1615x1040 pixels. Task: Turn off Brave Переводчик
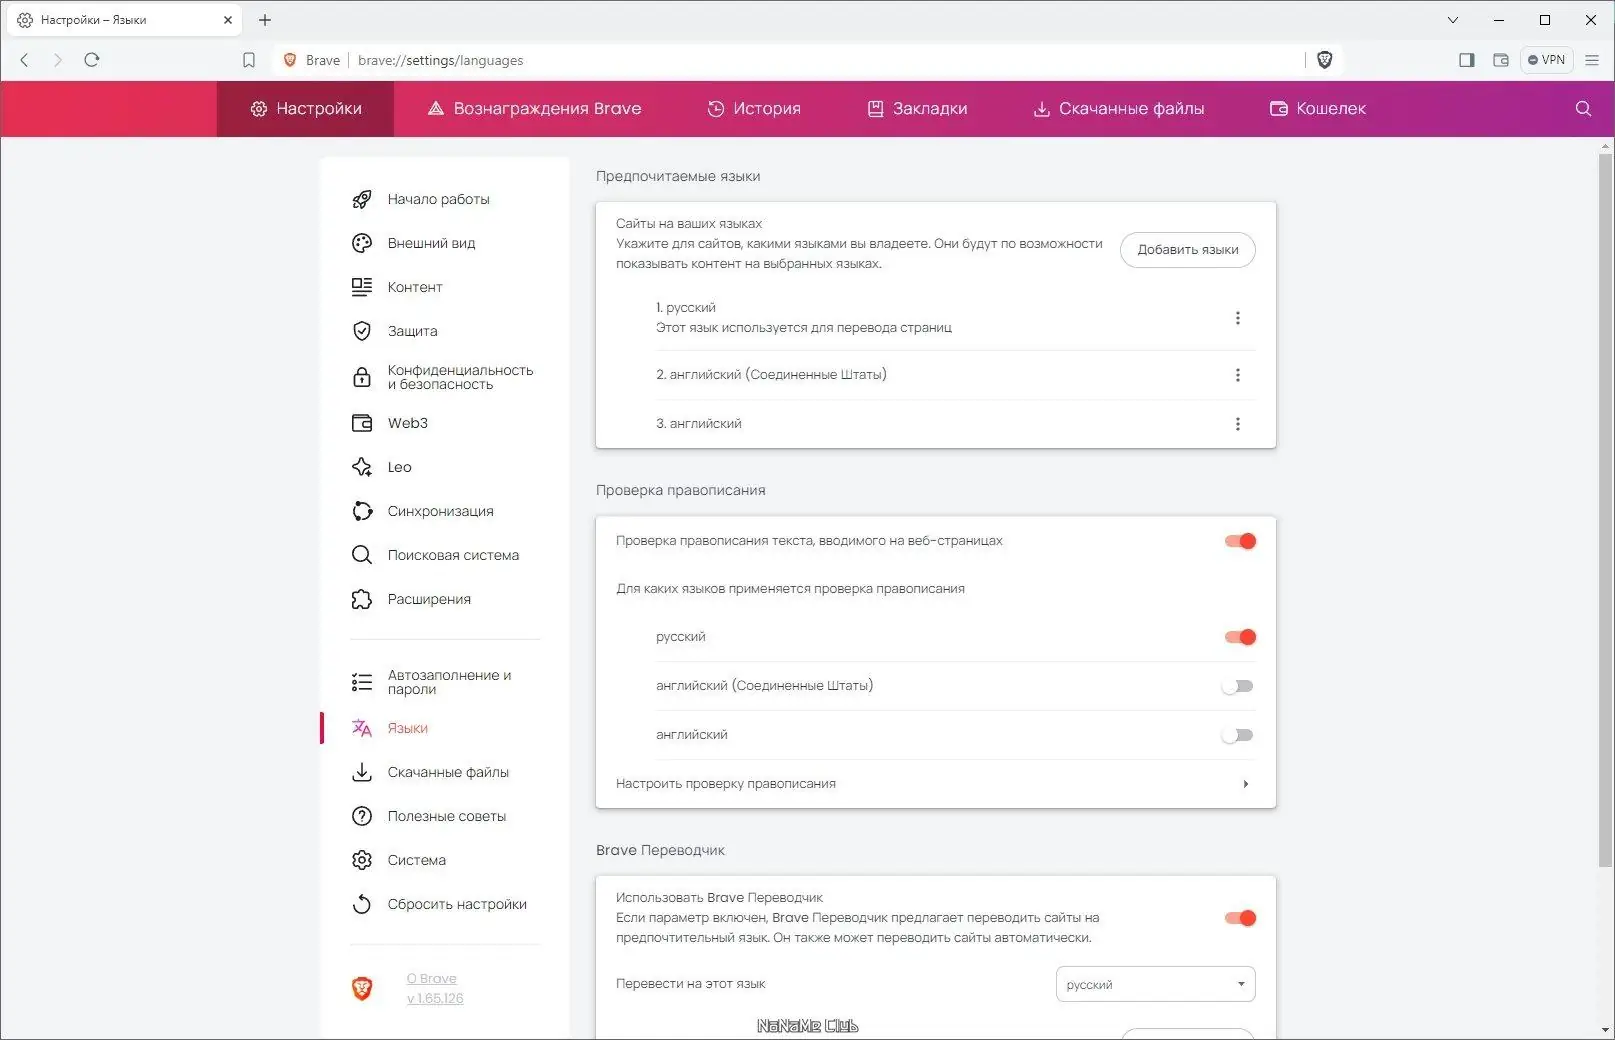tap(1239, 917)
